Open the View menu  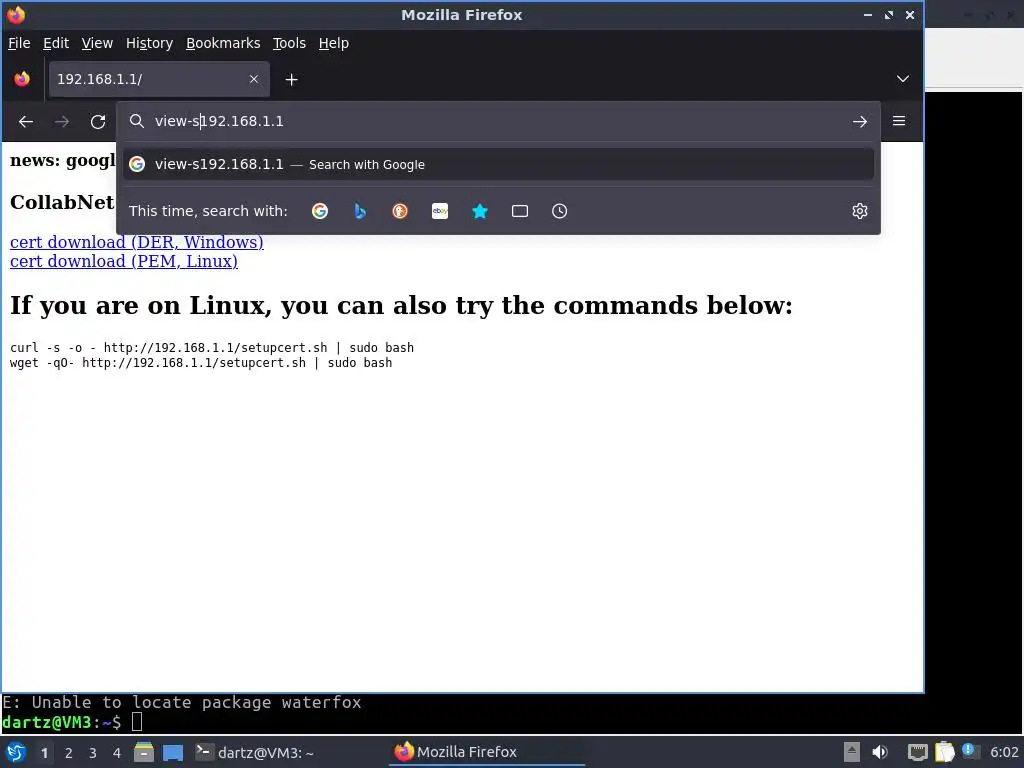(x=97, y=43)
